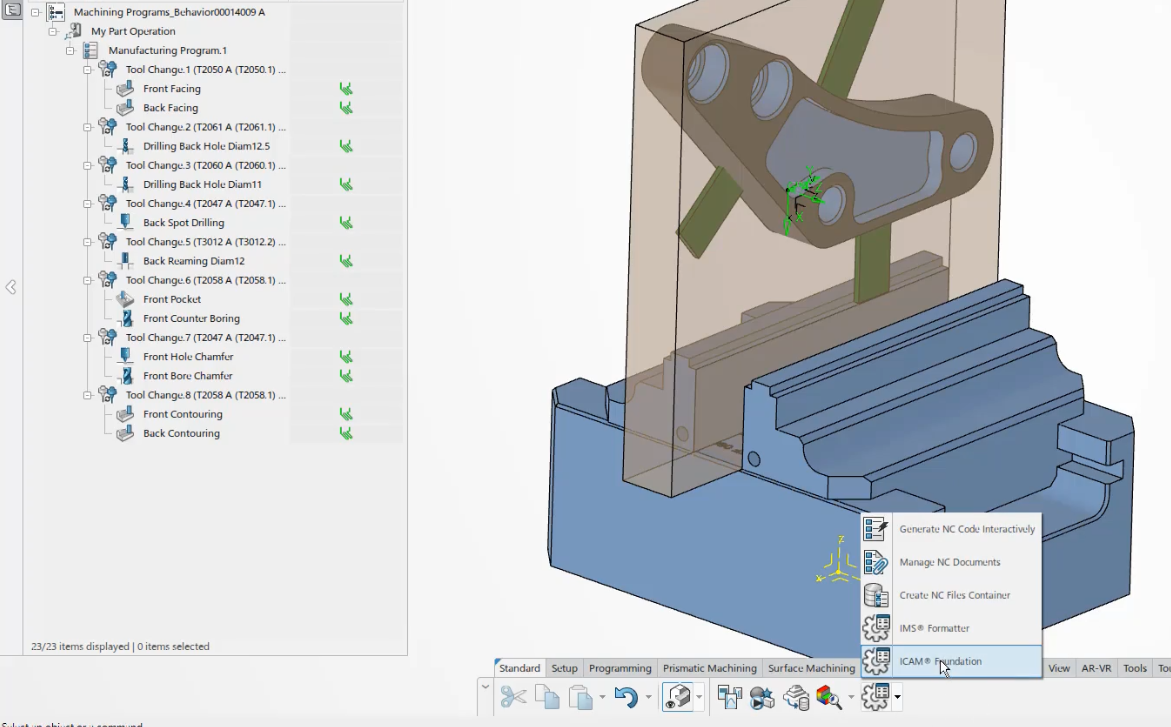This screenshot has height=727, width=1171.
Task: Click the Front Pocket operation icon
Action: [125, 299]
